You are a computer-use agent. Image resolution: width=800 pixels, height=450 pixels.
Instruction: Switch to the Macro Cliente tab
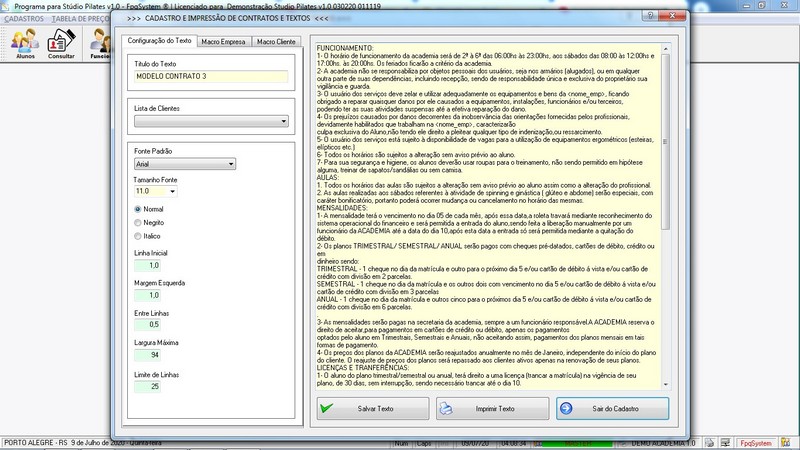(276, 42)
